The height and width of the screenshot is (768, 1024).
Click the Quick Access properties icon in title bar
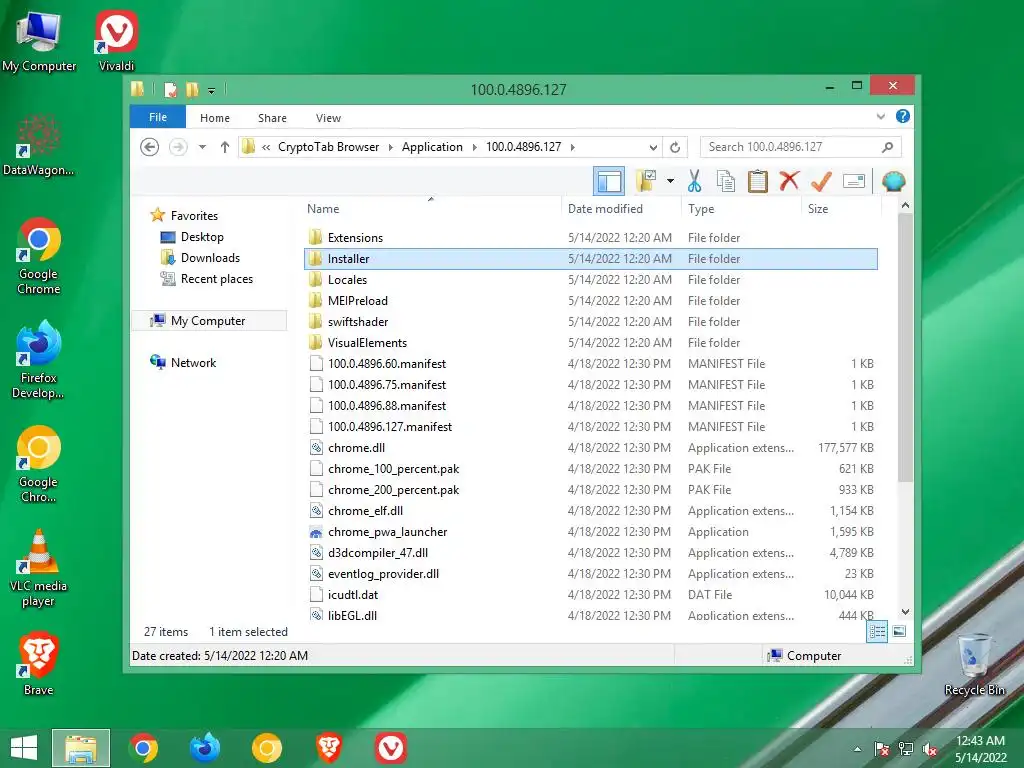(170, 89)
